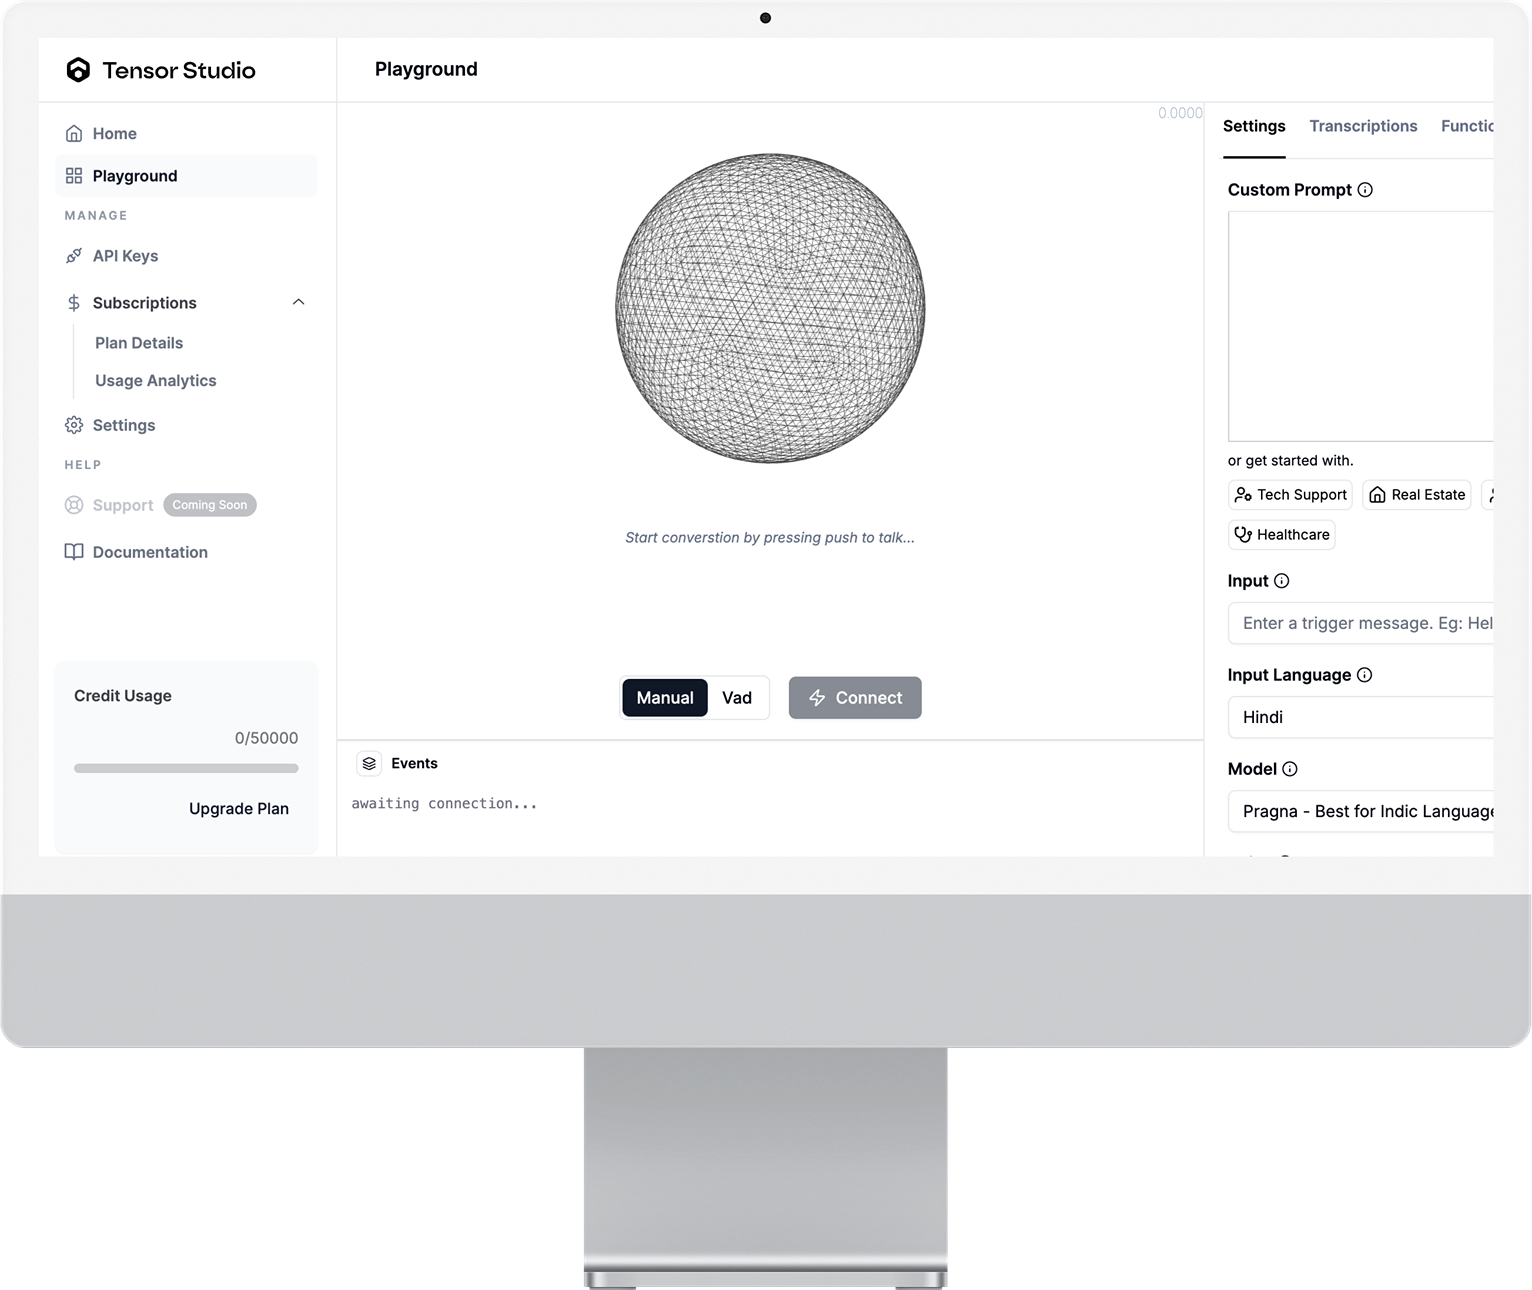Switch to Manual mode

tap(665, 698)
